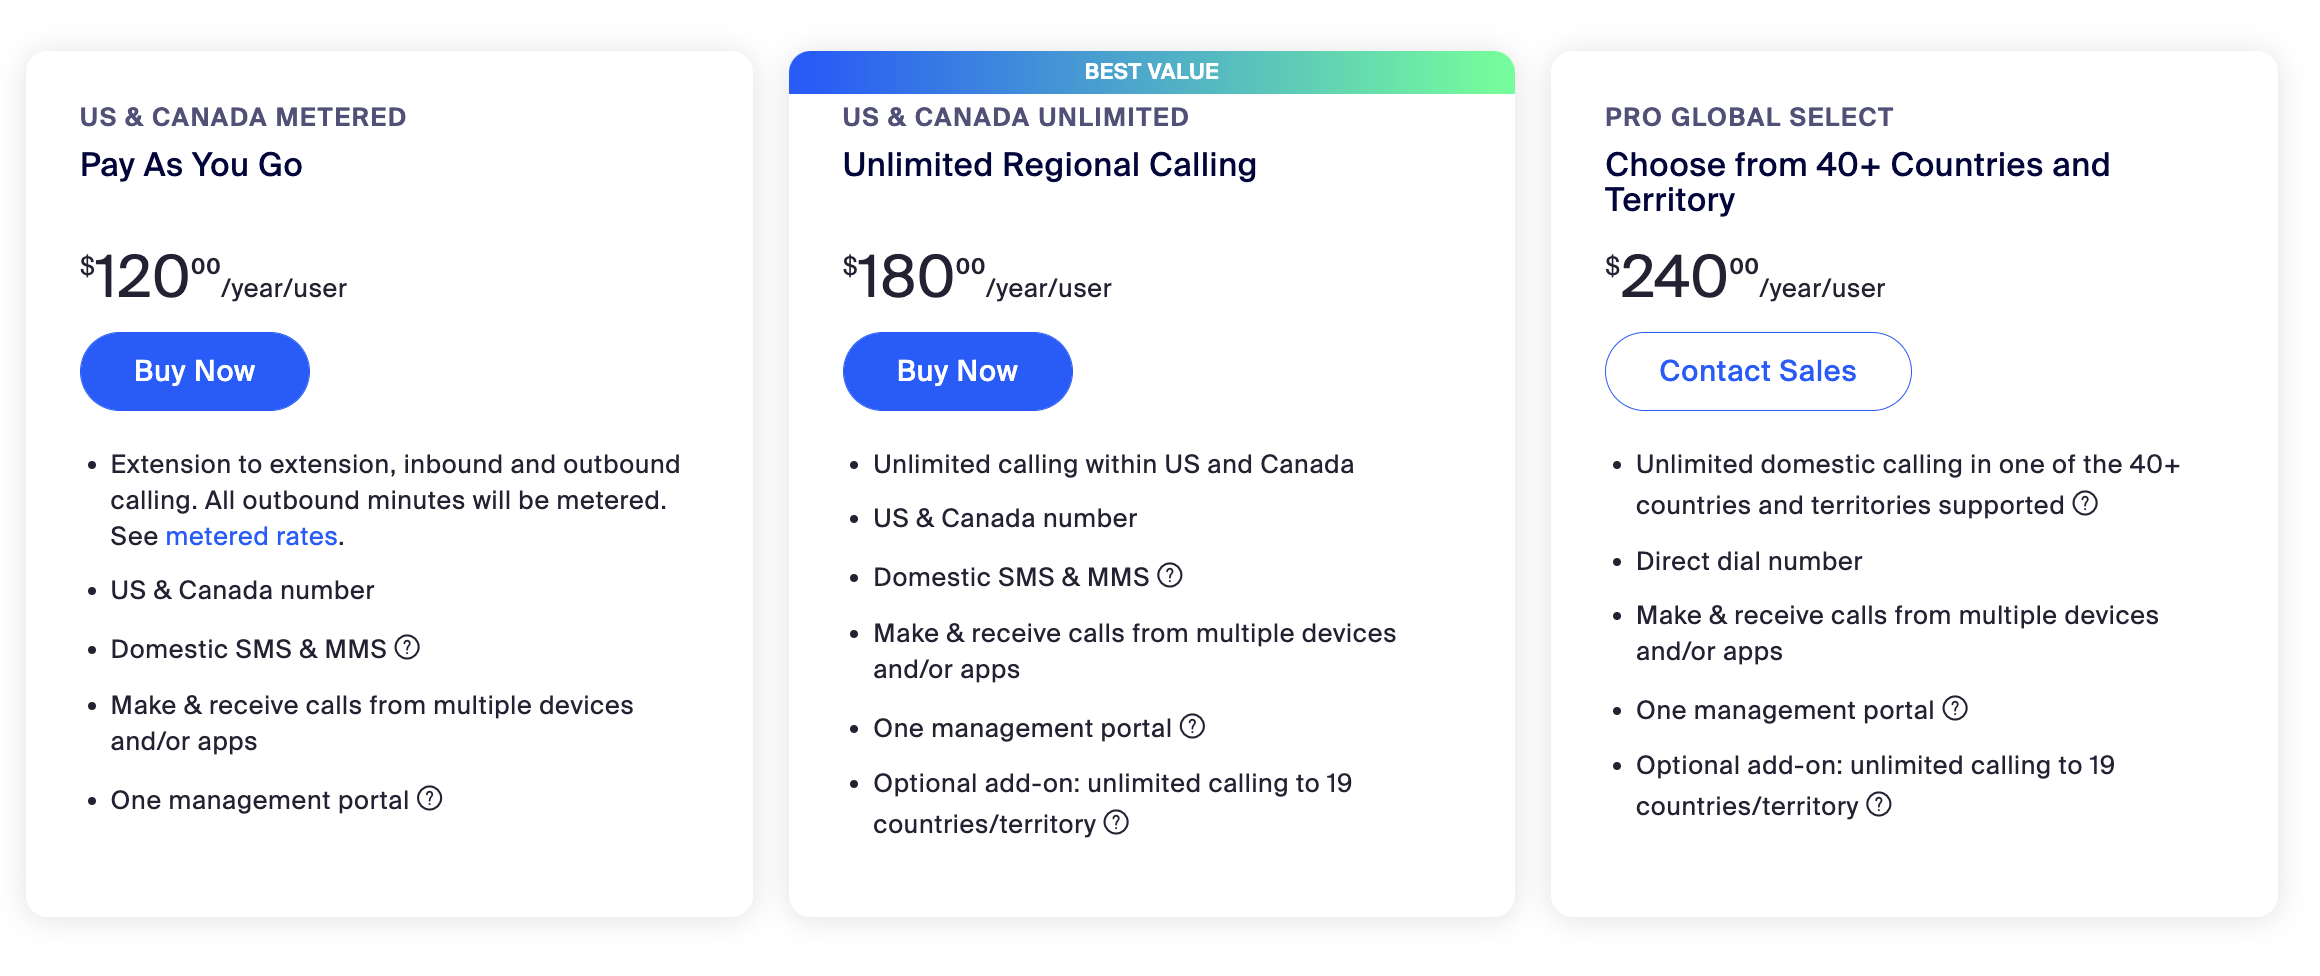Click help icon beside One management portal in Pro Global plan

[x=1955, y=708]
